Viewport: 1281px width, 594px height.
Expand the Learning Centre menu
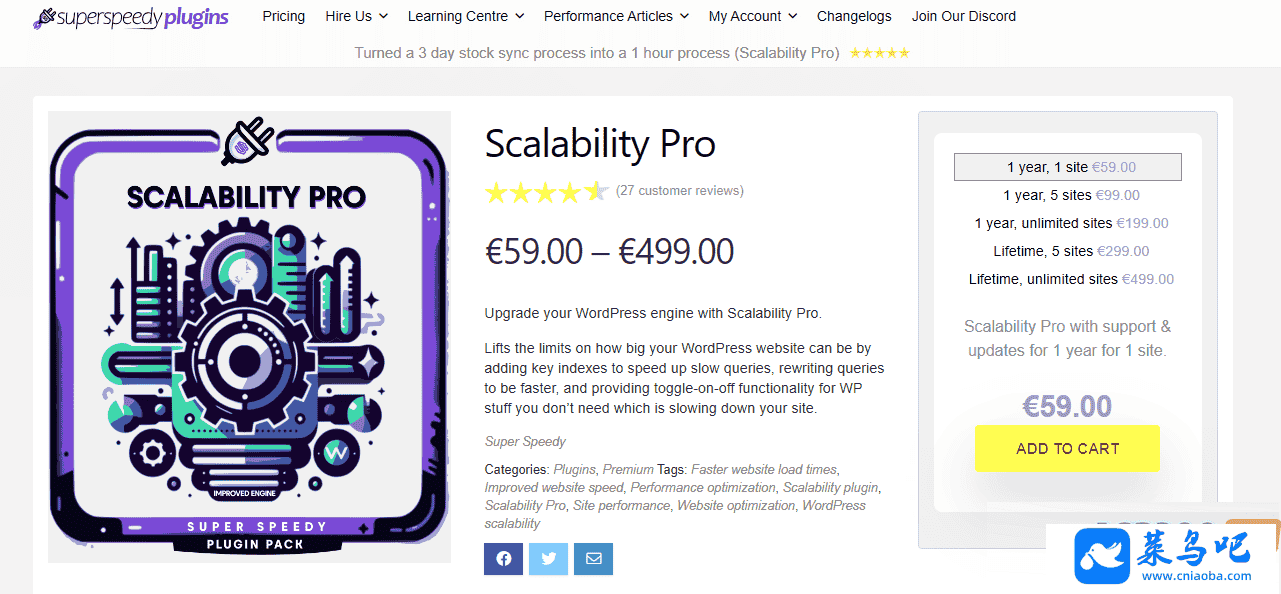pyautogui.click(x=465, y=16)
